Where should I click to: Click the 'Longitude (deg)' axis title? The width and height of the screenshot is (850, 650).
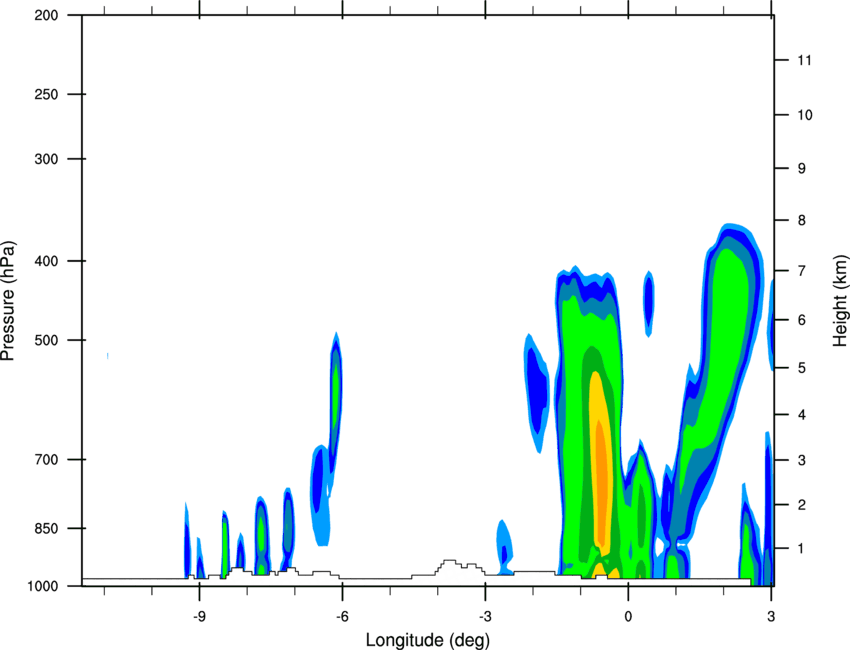428,640
